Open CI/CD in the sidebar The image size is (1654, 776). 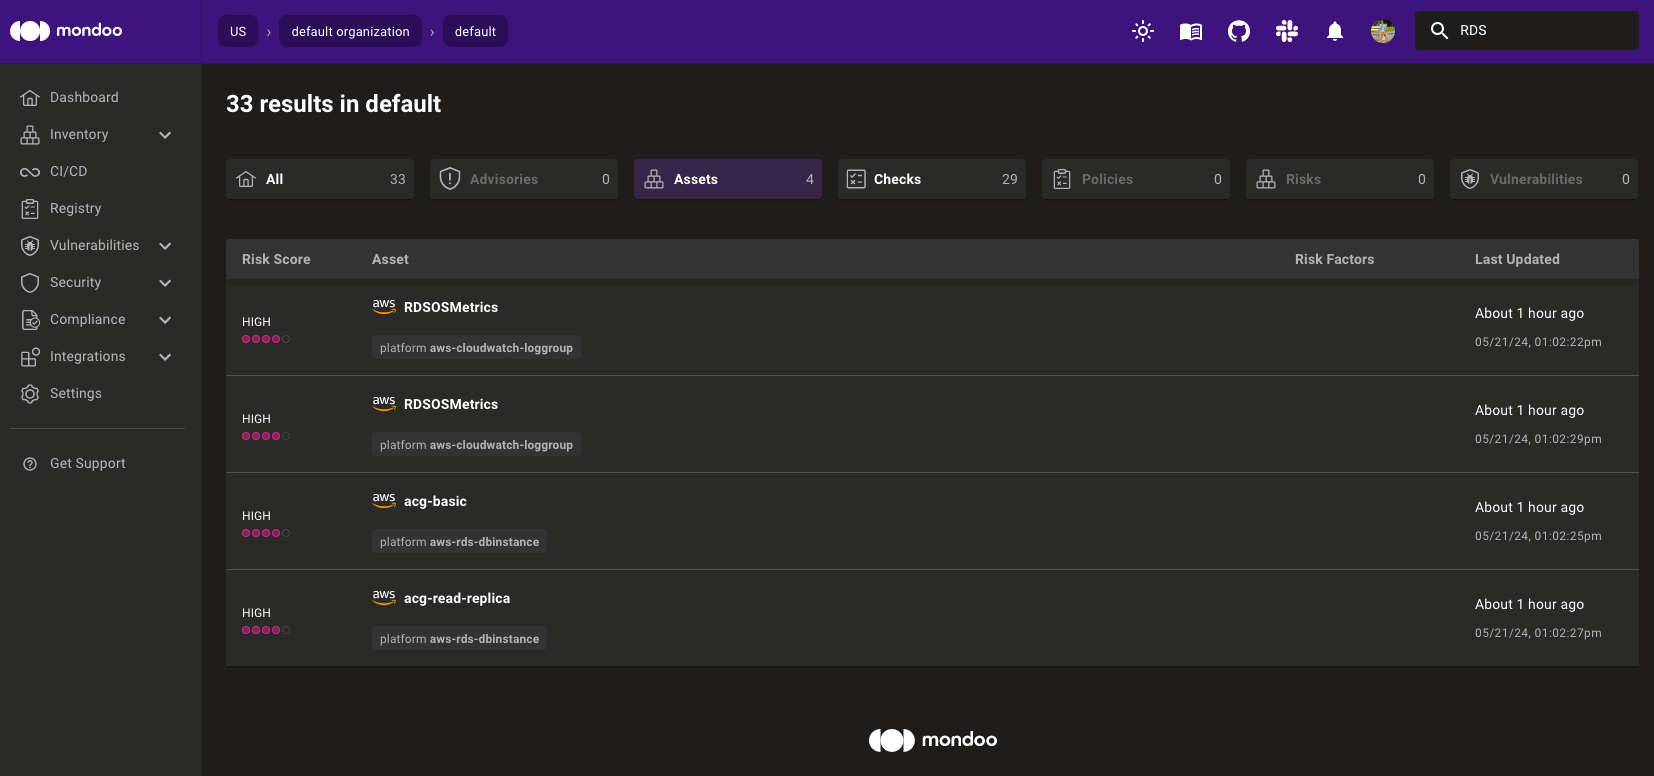tap(68, 171)
